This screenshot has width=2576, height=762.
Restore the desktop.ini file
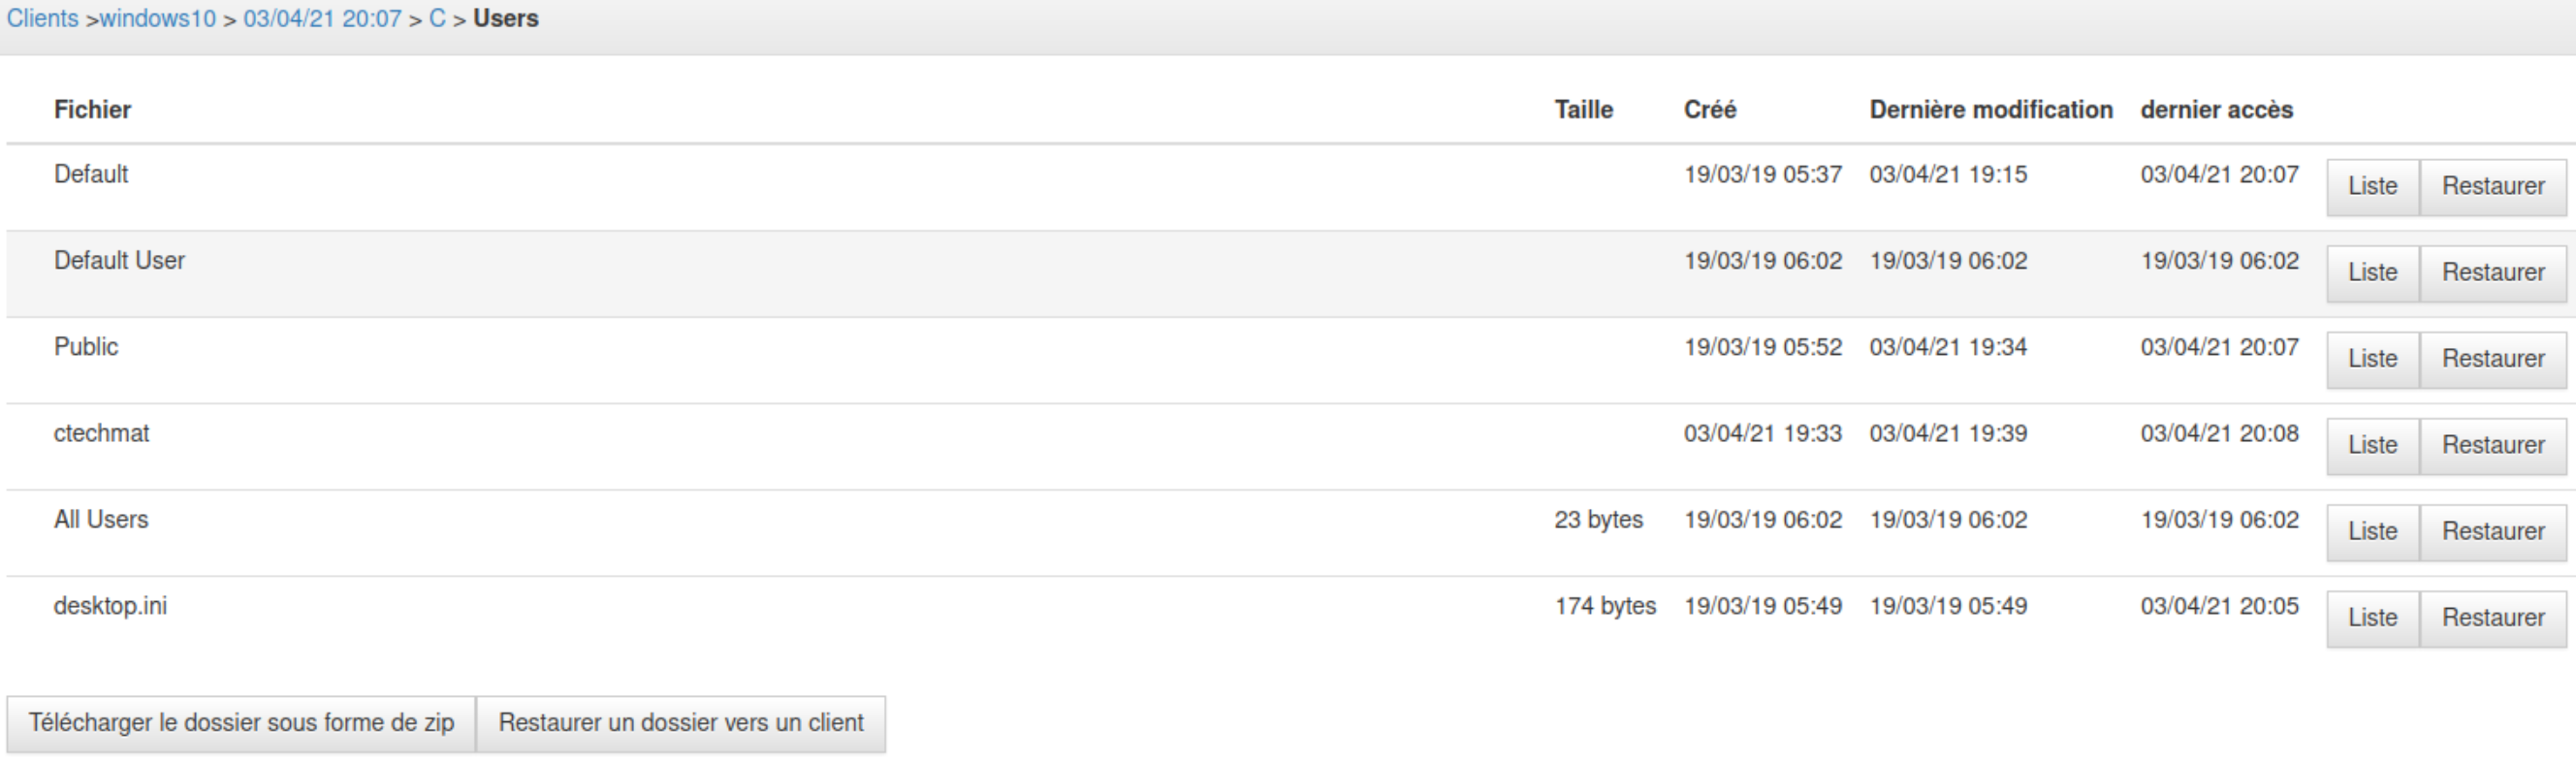[2492, 618]
